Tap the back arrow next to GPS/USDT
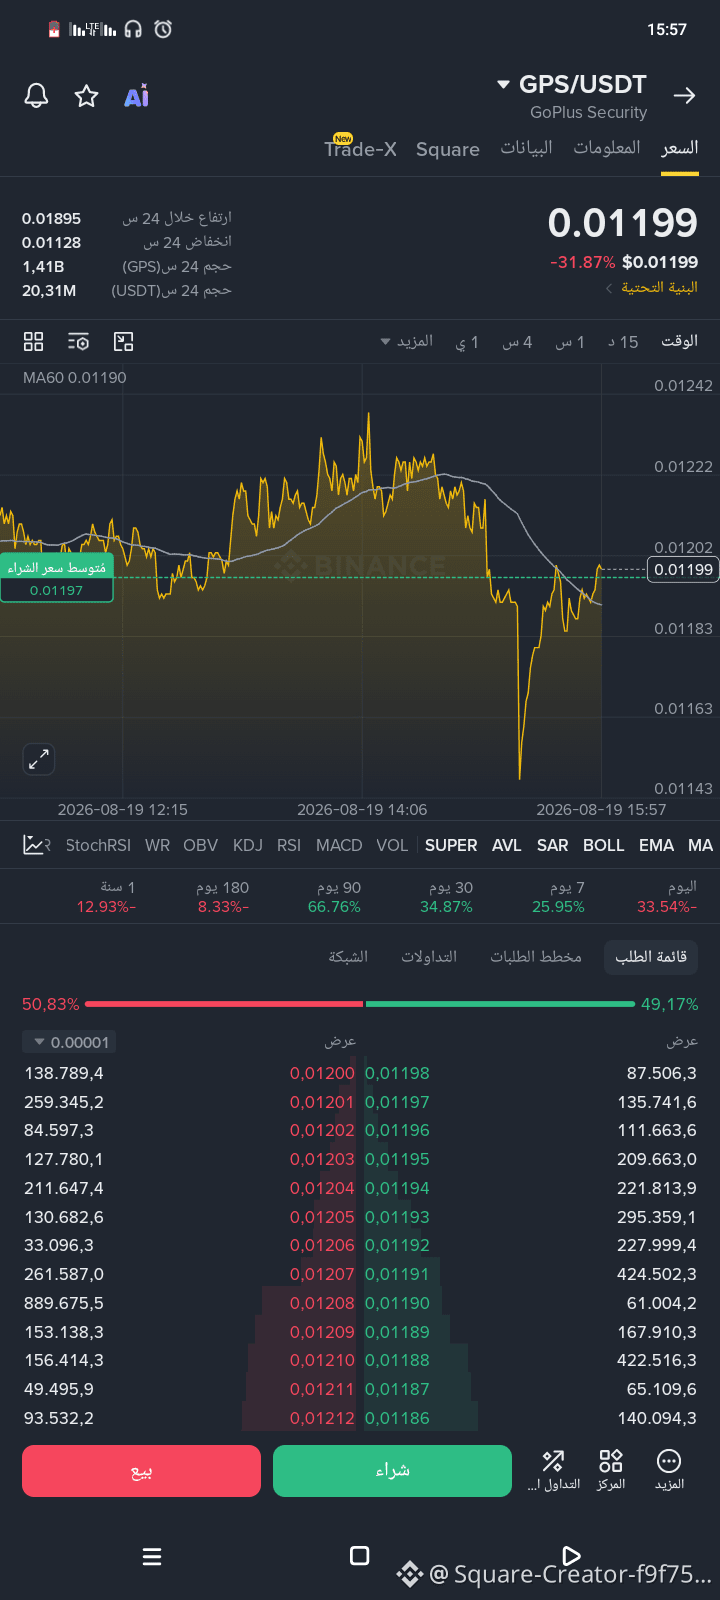The image size is (720, 1600). point(684,96)
